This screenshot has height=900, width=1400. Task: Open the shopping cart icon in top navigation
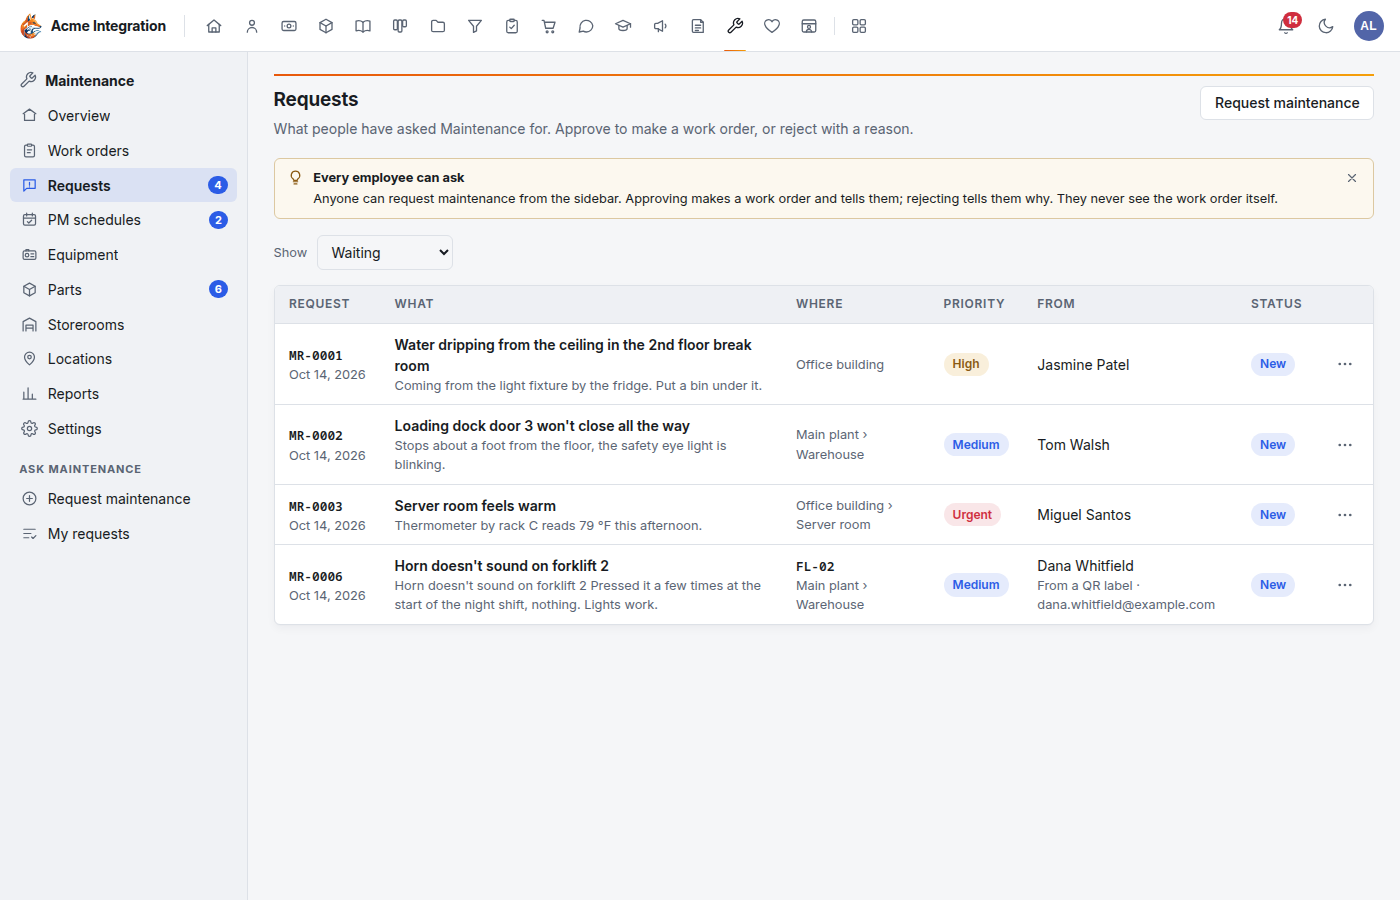[x=549, y=26]
